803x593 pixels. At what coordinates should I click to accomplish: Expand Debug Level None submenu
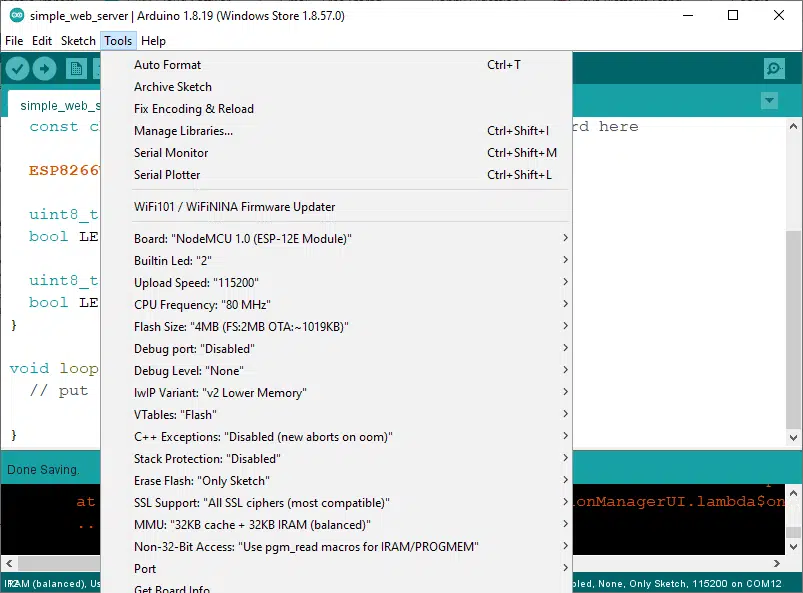click(336, 371)
